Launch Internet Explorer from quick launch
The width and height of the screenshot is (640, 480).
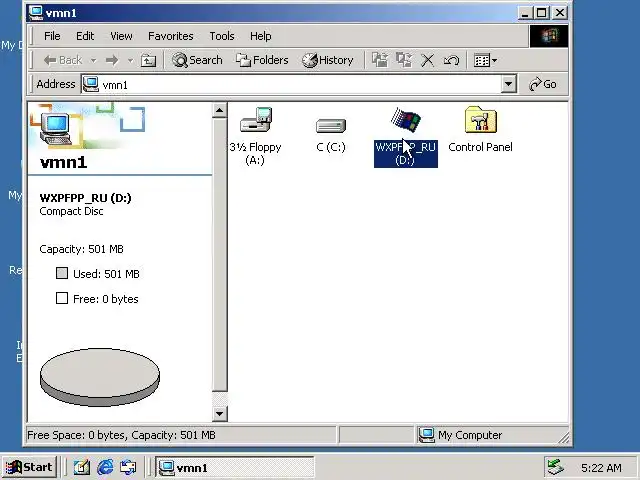point(105,467)
